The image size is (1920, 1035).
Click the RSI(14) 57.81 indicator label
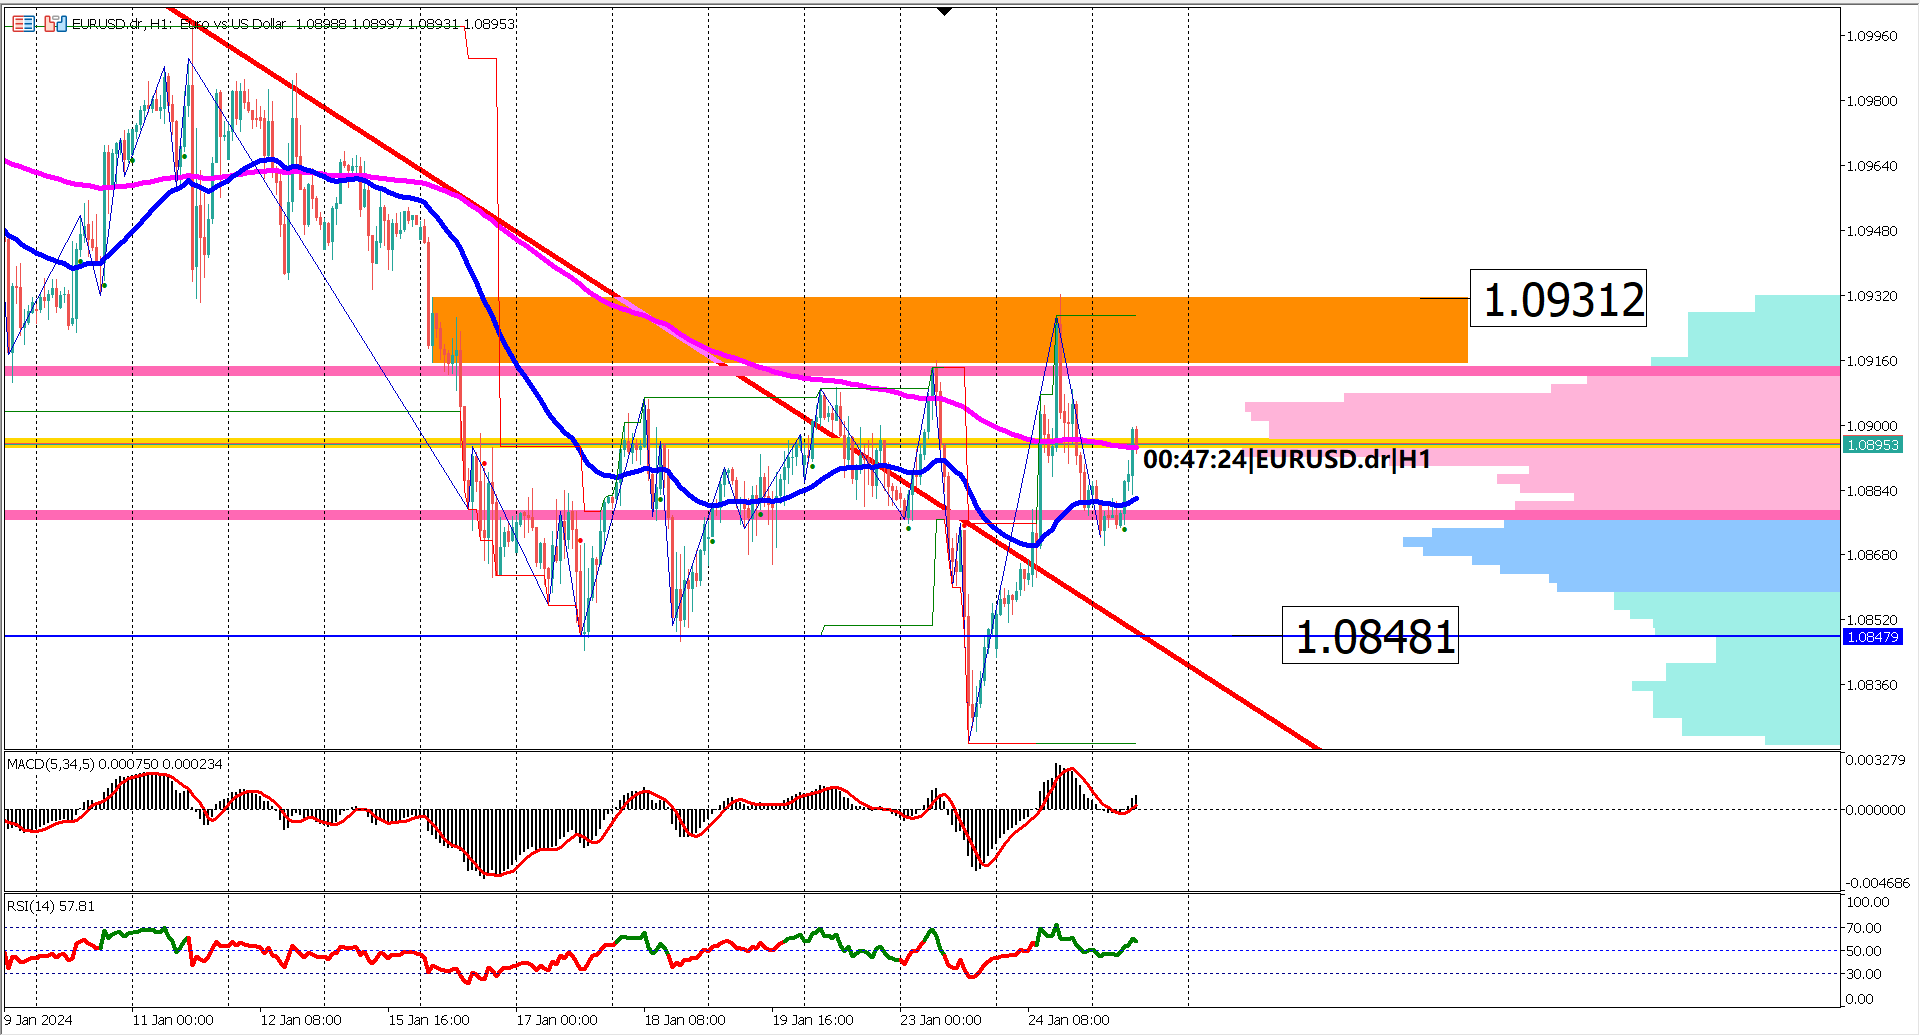pyautogui.click(x=48, y=906)
